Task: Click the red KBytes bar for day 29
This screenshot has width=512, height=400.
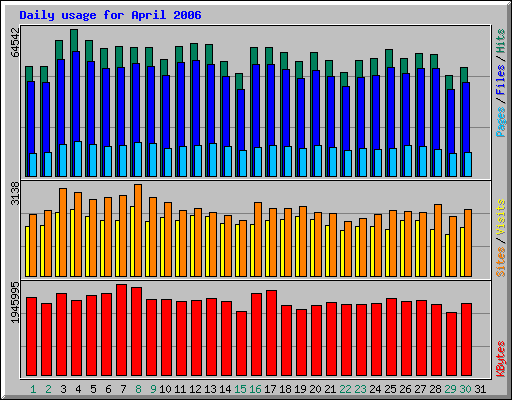Action: point(451,344)
